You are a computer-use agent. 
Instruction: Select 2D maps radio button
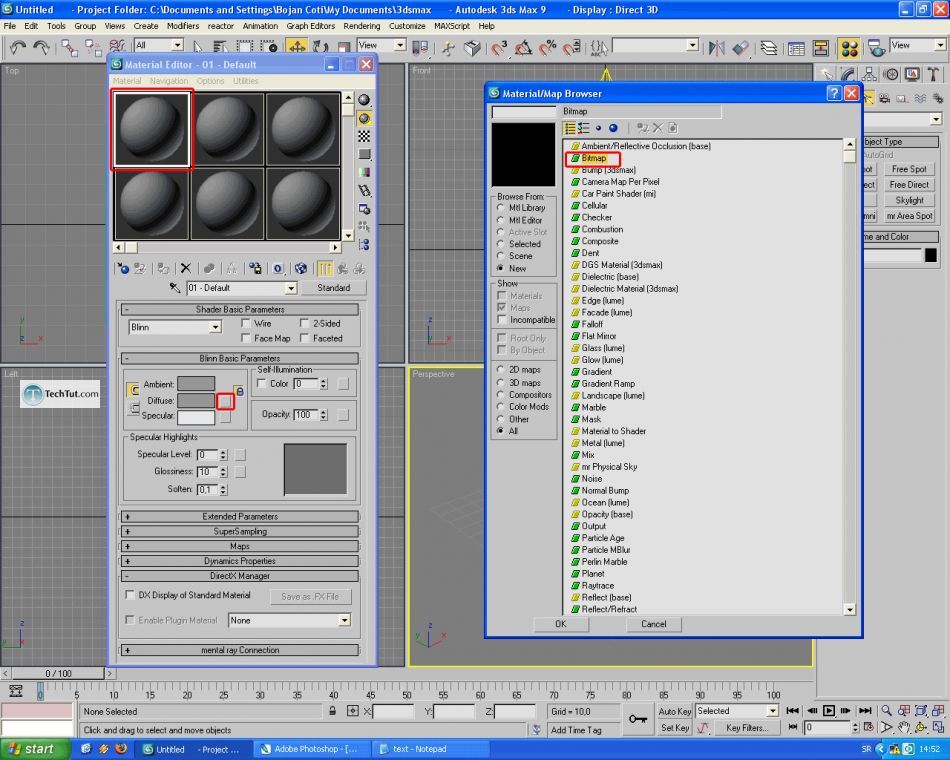pyautogui.click(x=500, y=369)
